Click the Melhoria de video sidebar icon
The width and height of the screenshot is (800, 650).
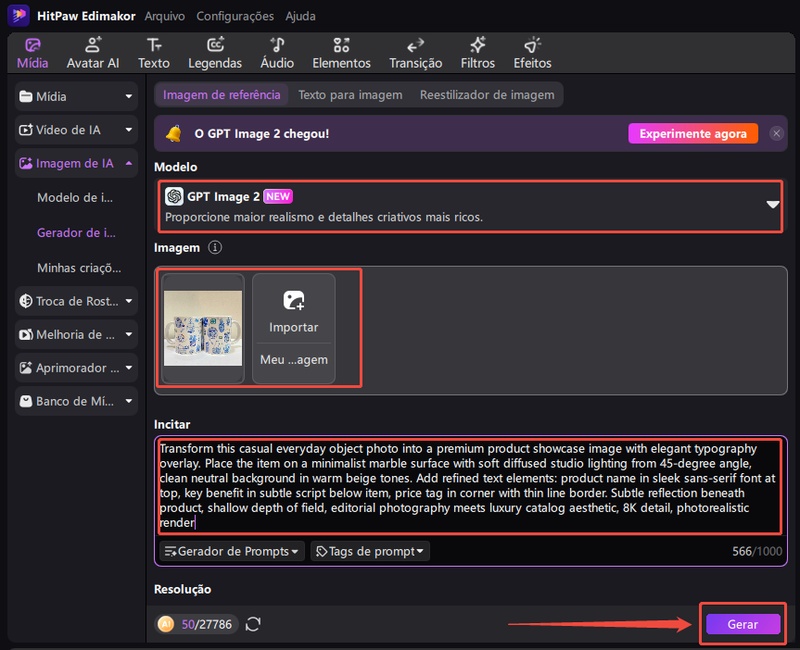pos(26,335)
